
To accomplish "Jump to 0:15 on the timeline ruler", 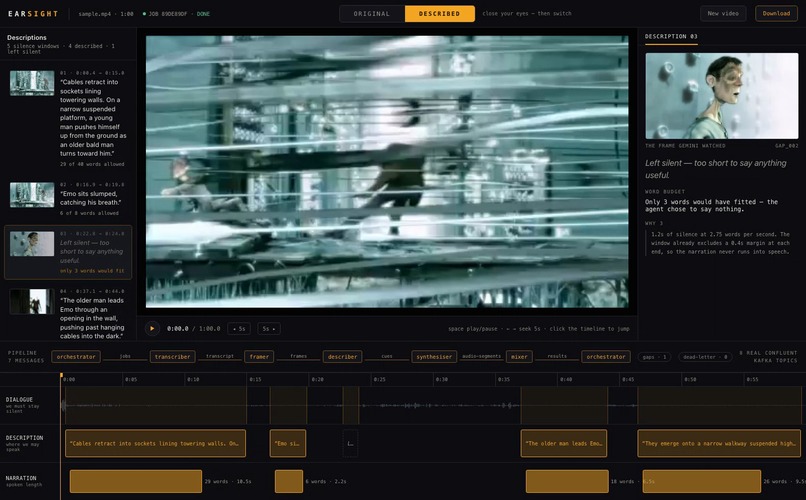I will (255, 379).
